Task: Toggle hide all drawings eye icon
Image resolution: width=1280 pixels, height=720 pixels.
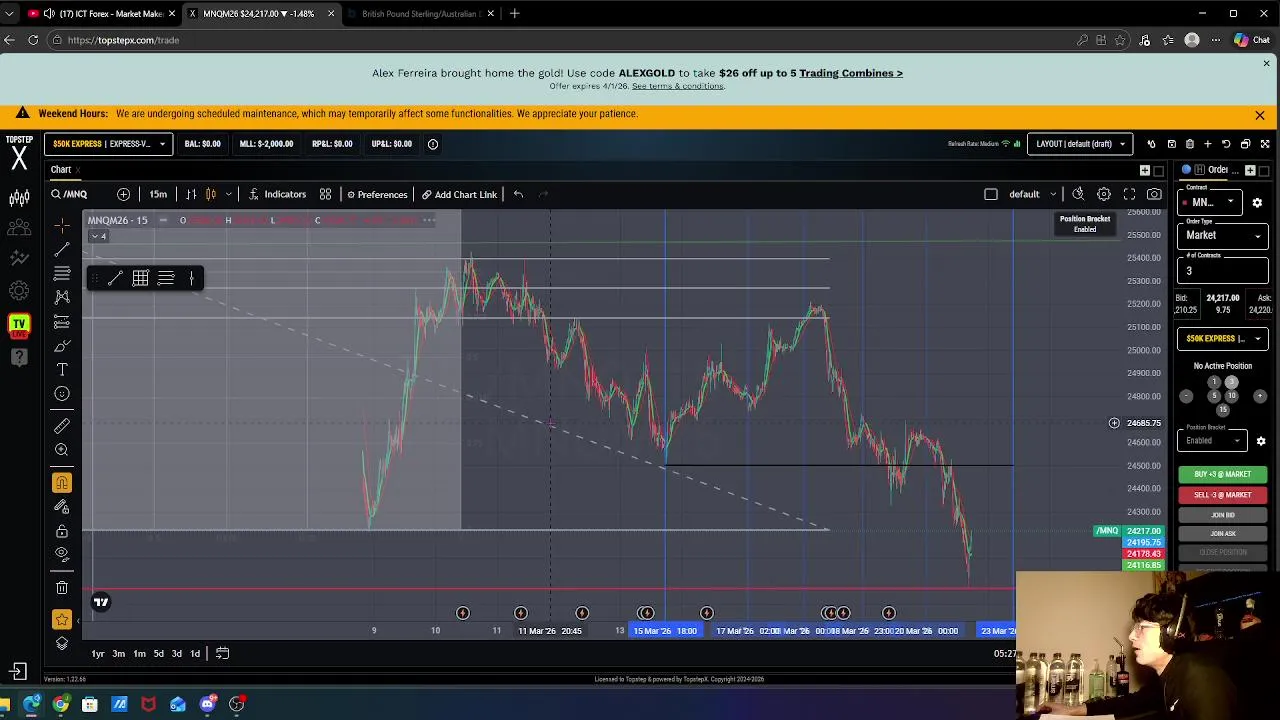Action: pos(62,555)
